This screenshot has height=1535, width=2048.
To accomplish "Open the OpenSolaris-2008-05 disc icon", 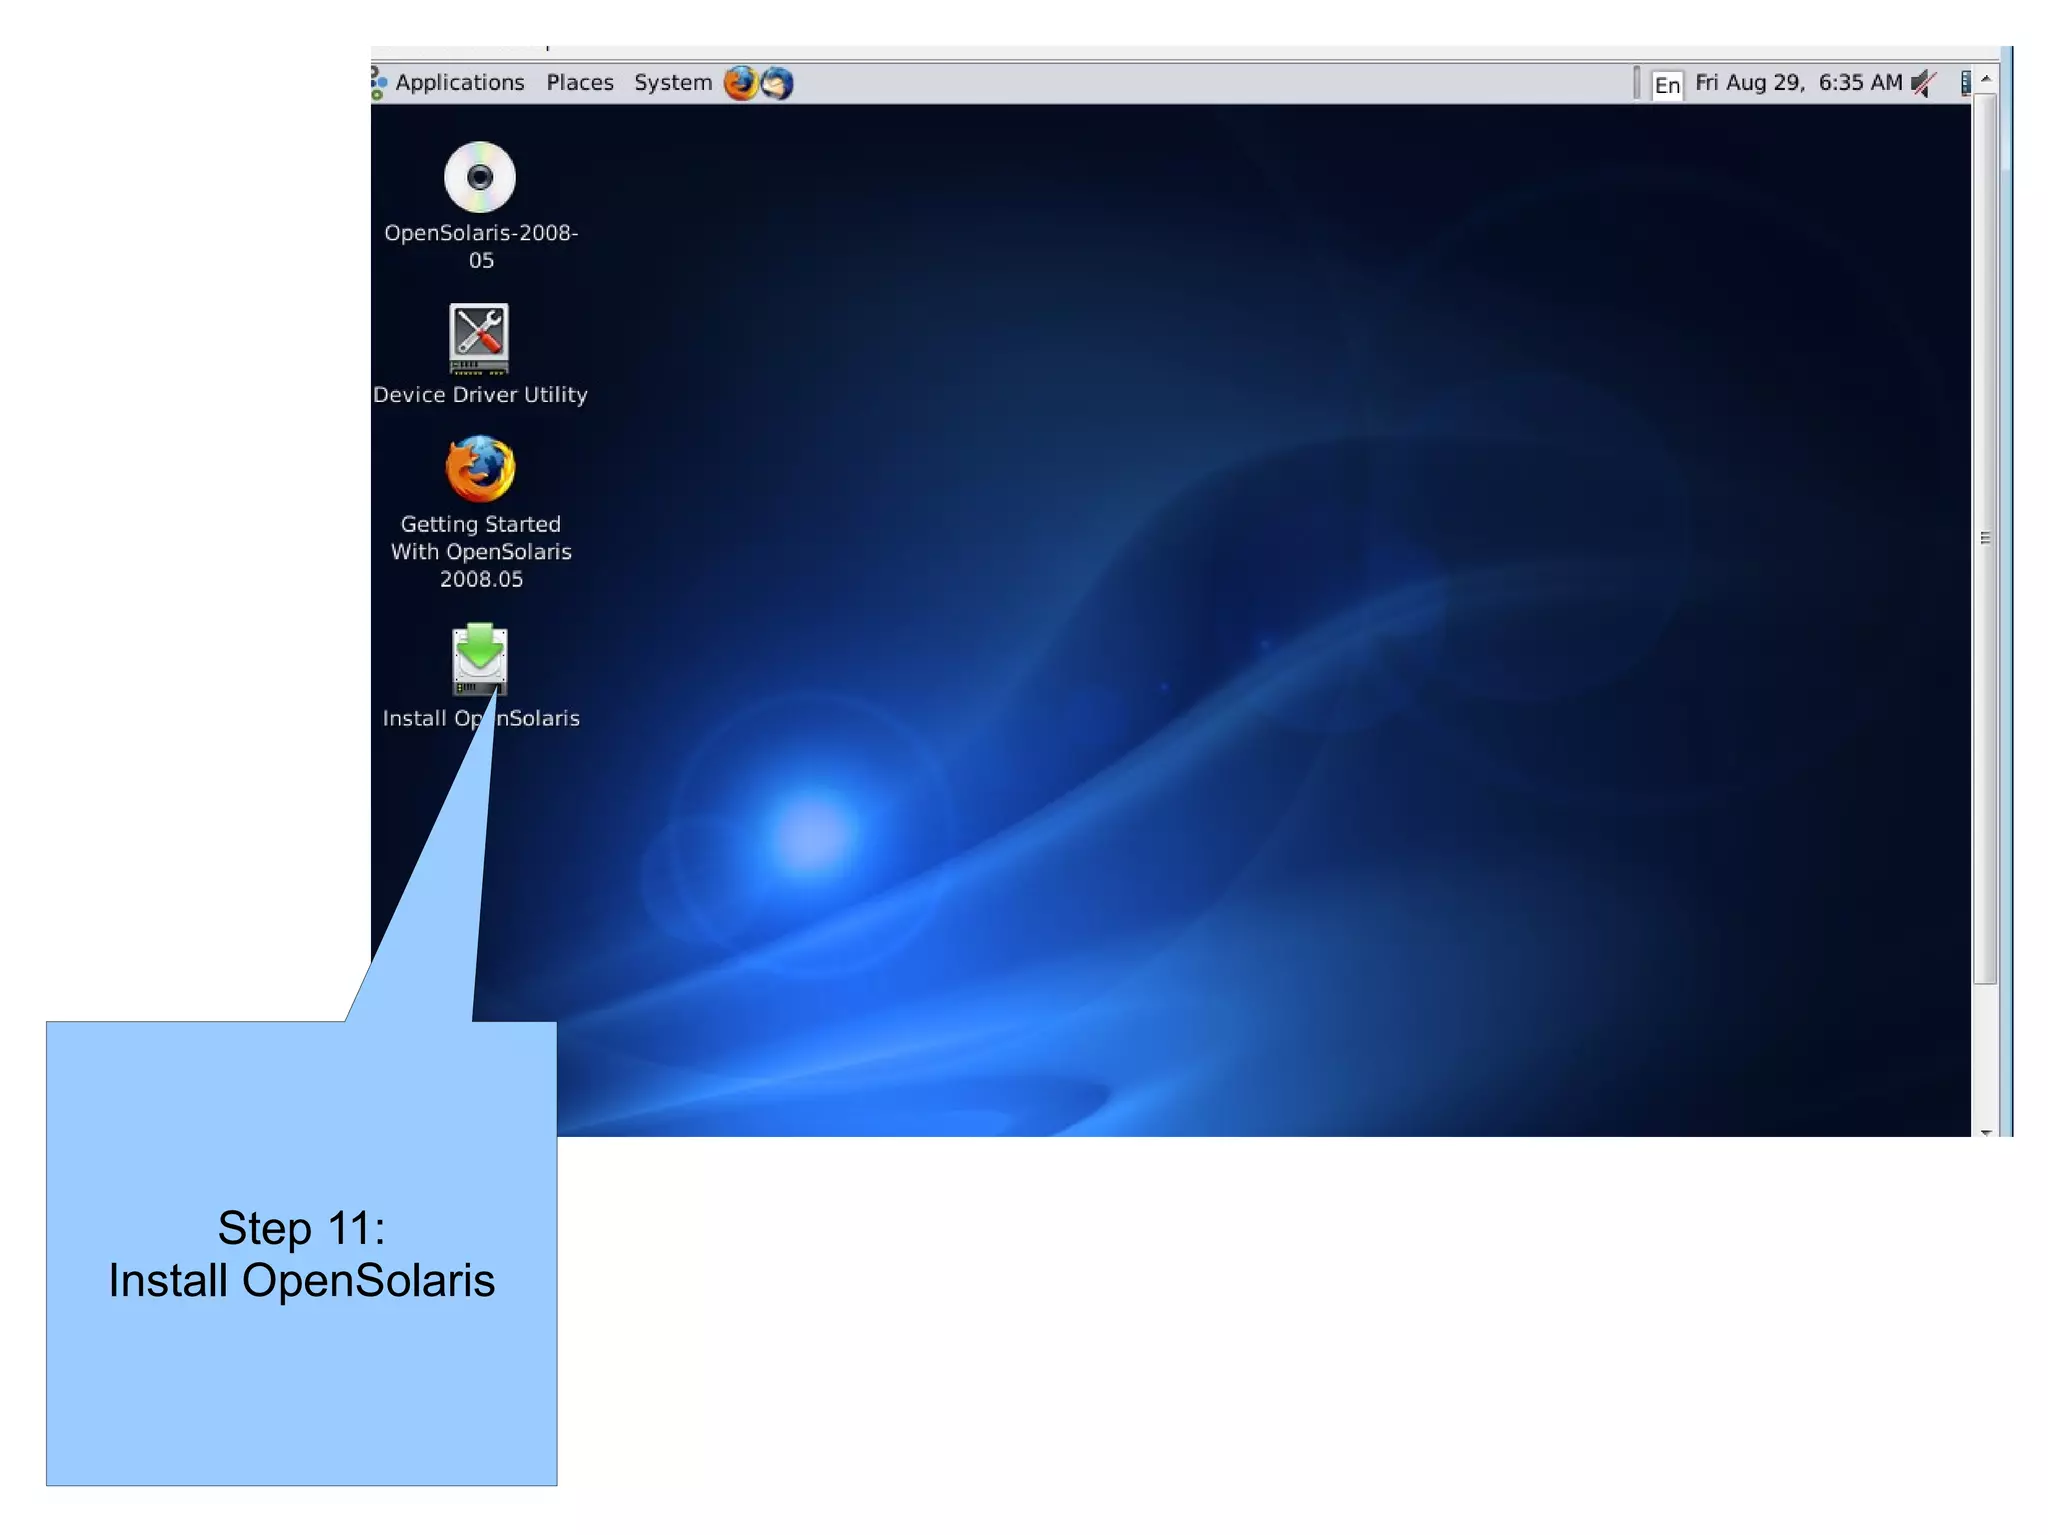I will [480, 178].
